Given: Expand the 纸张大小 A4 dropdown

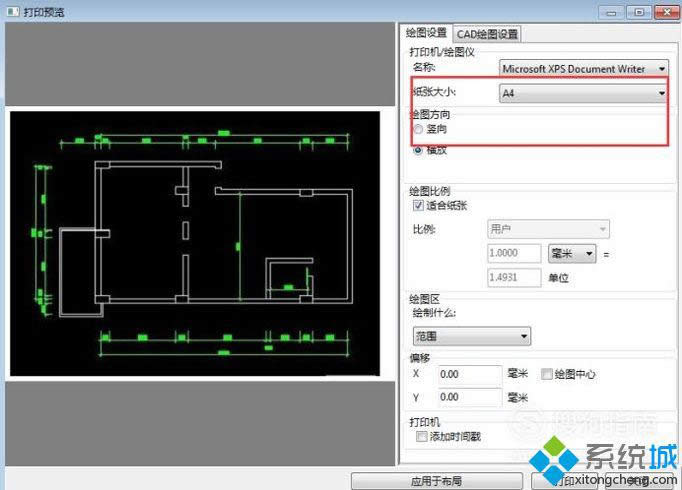Looking at the screenshot, I should click(x=583, y=93).
